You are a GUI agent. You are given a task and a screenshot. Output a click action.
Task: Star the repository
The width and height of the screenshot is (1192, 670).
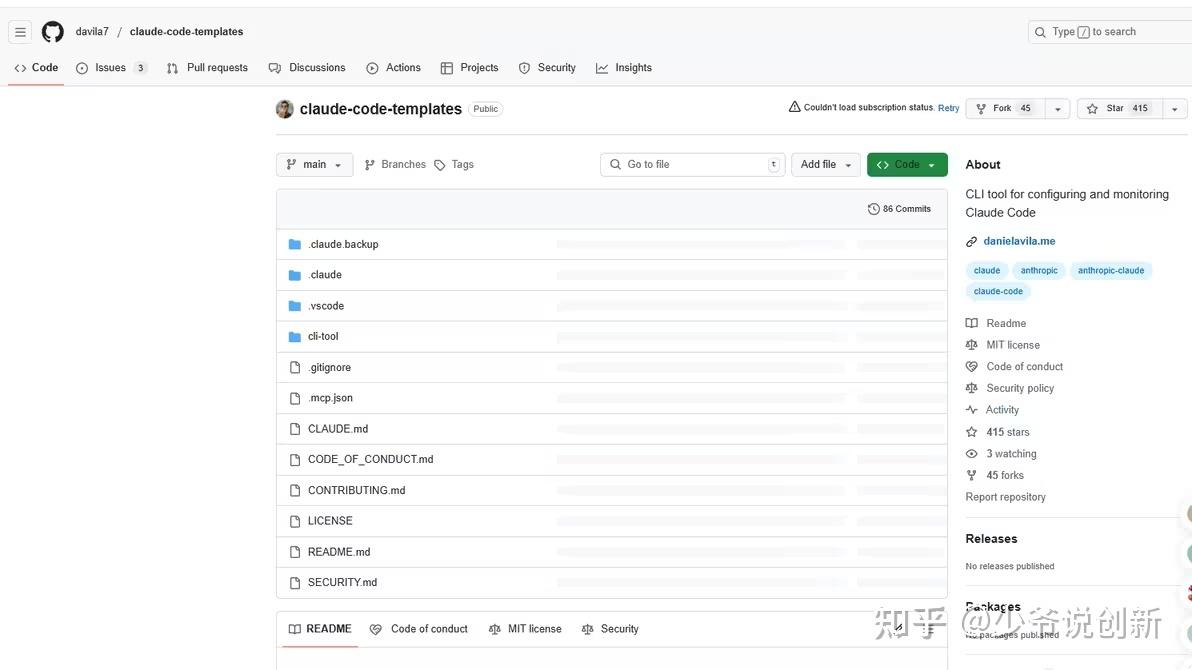pos(1119,109)
